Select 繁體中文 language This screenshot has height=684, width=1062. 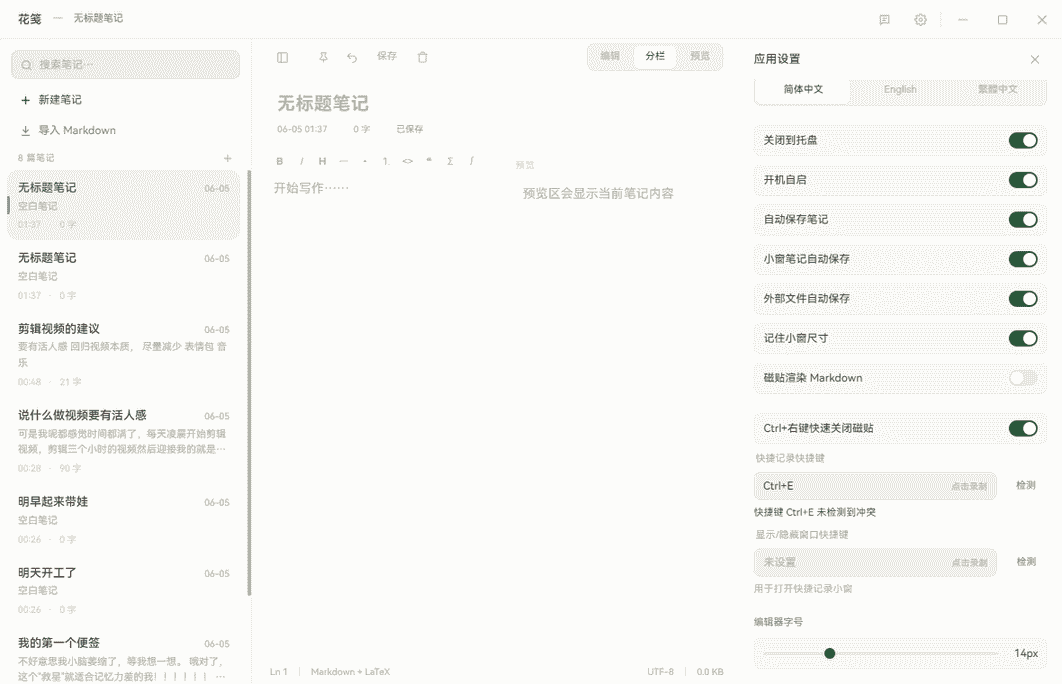coord(997,89)
